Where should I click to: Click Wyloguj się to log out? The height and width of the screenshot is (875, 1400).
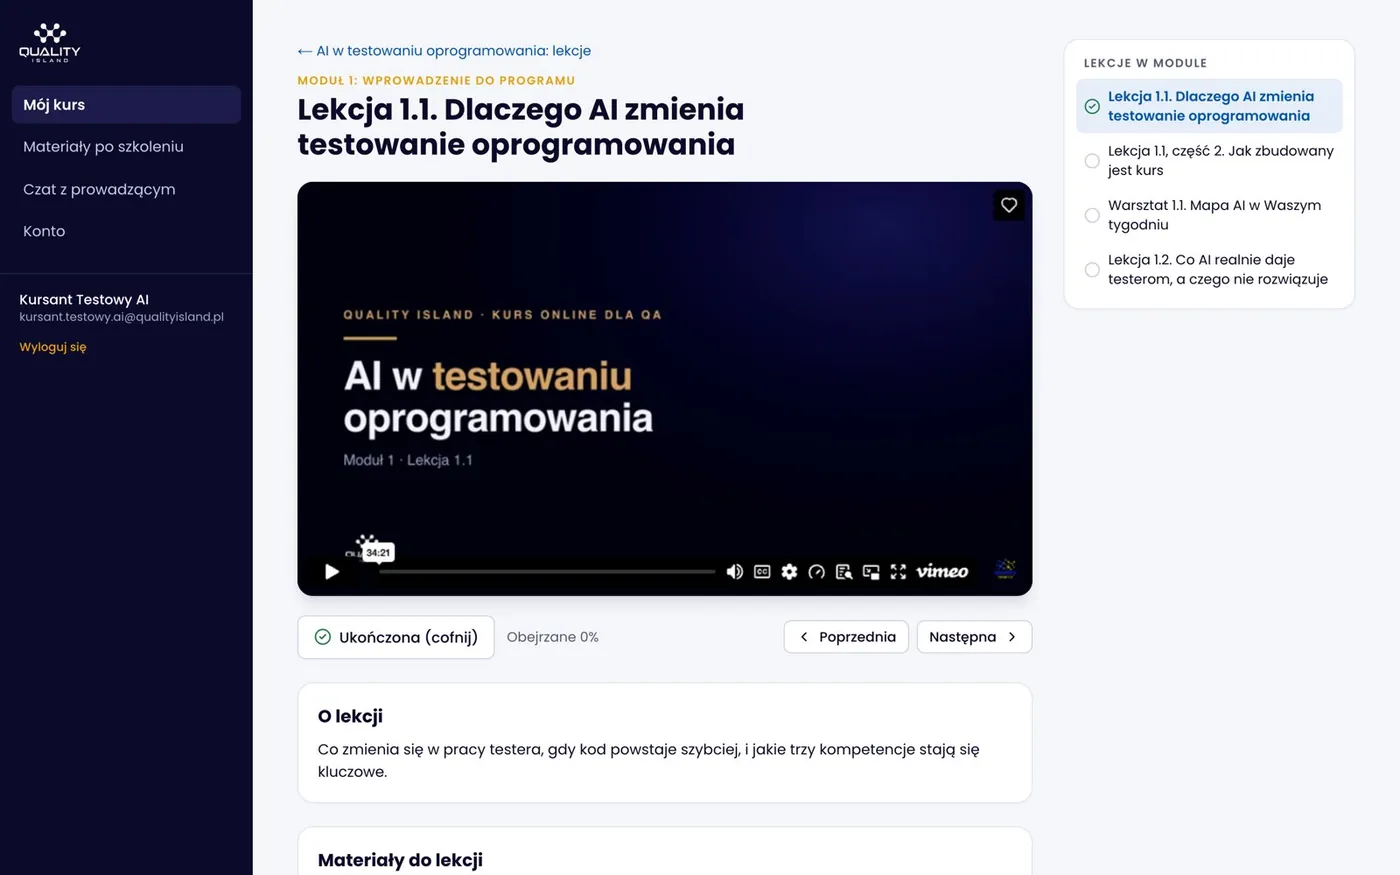(53, 347)
